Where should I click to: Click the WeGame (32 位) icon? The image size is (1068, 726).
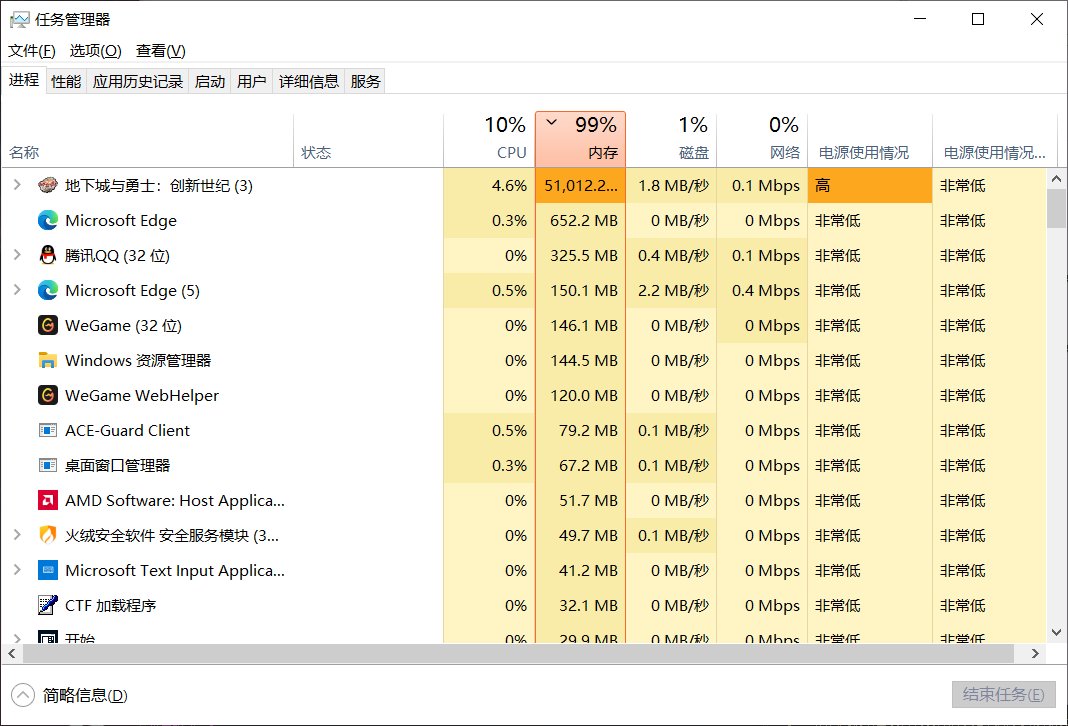click(x=48, y=326)
